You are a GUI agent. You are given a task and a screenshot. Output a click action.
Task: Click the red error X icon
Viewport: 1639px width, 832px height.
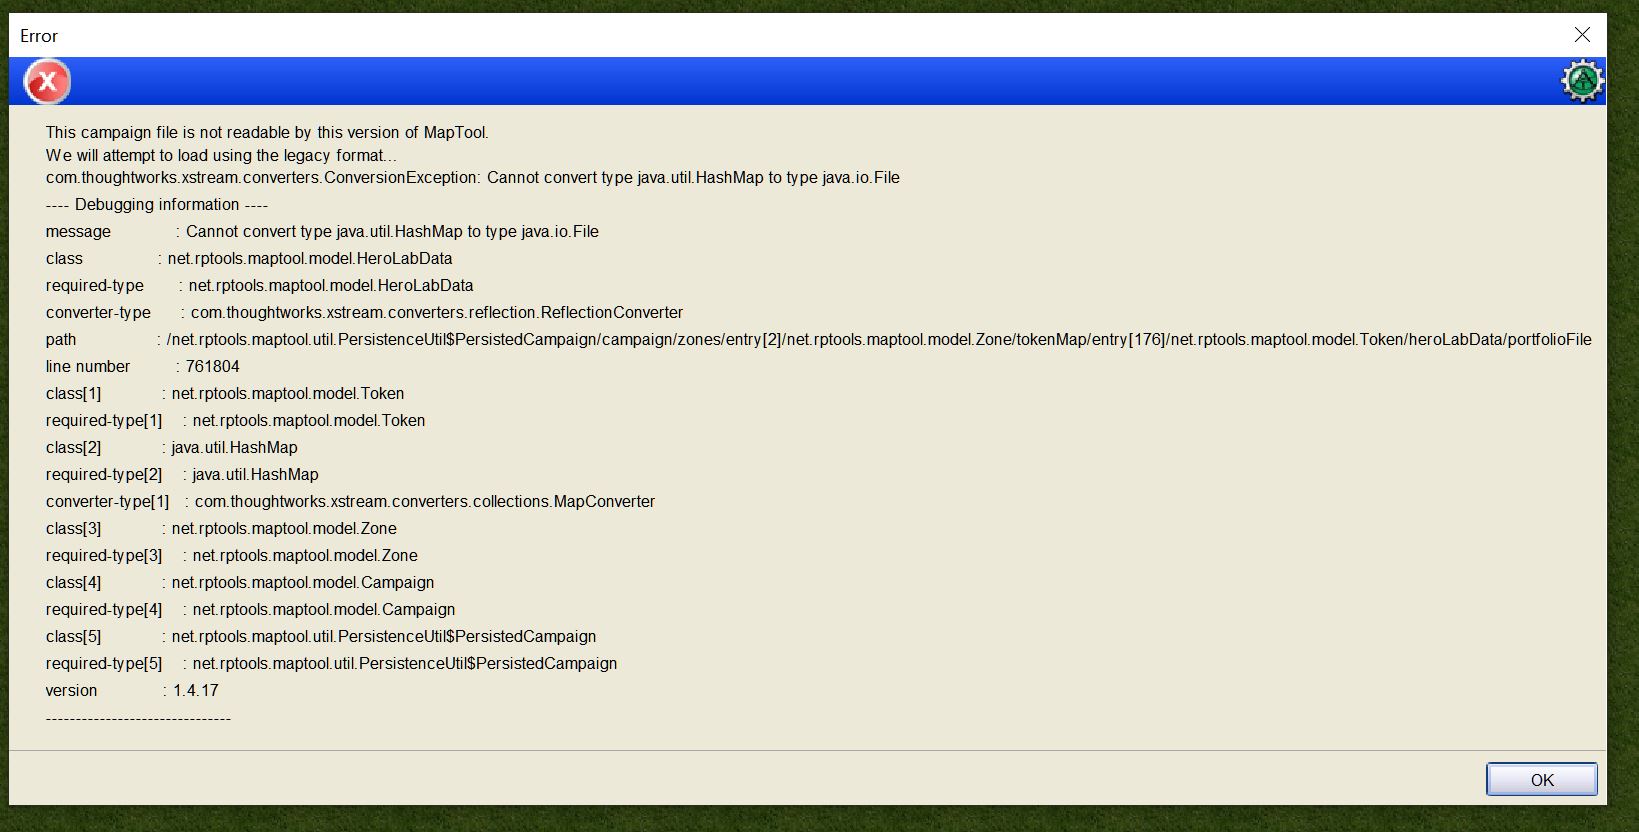pos(45,81)
